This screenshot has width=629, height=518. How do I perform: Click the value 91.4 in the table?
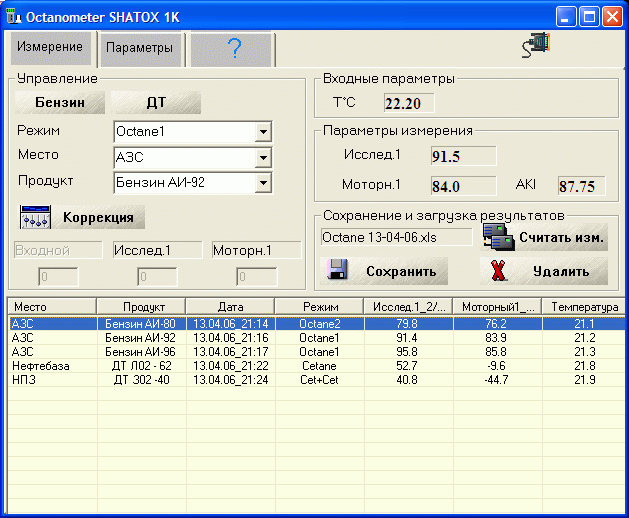(407, 337)
